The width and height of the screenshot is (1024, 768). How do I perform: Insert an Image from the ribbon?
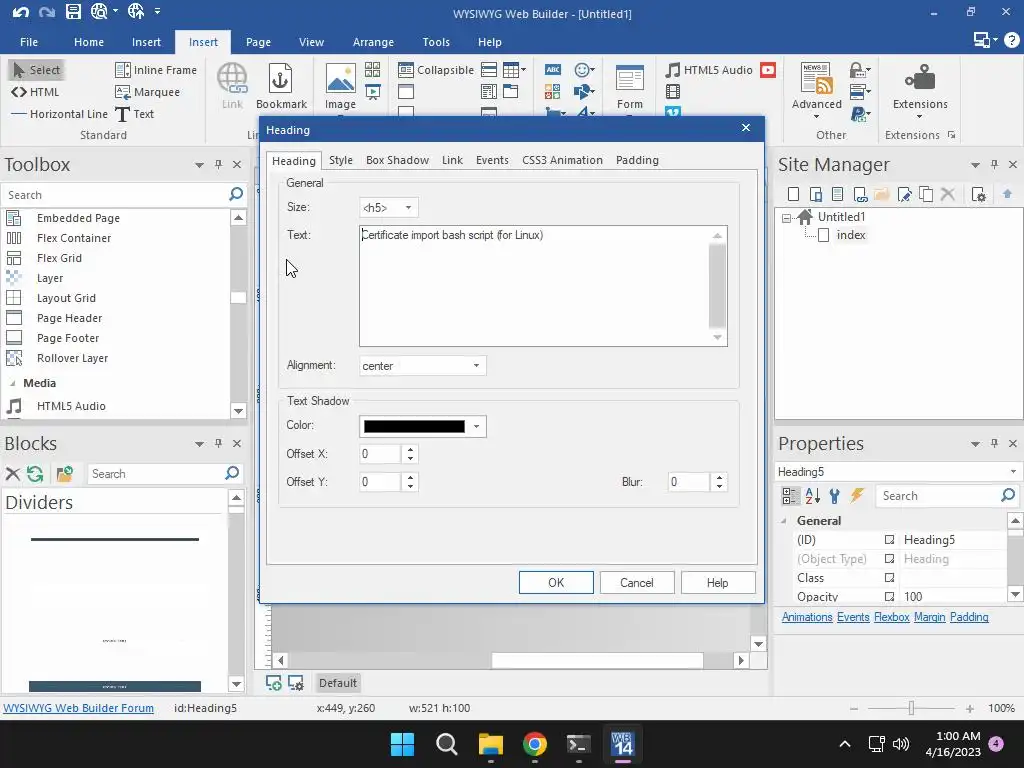pos(340,87)
